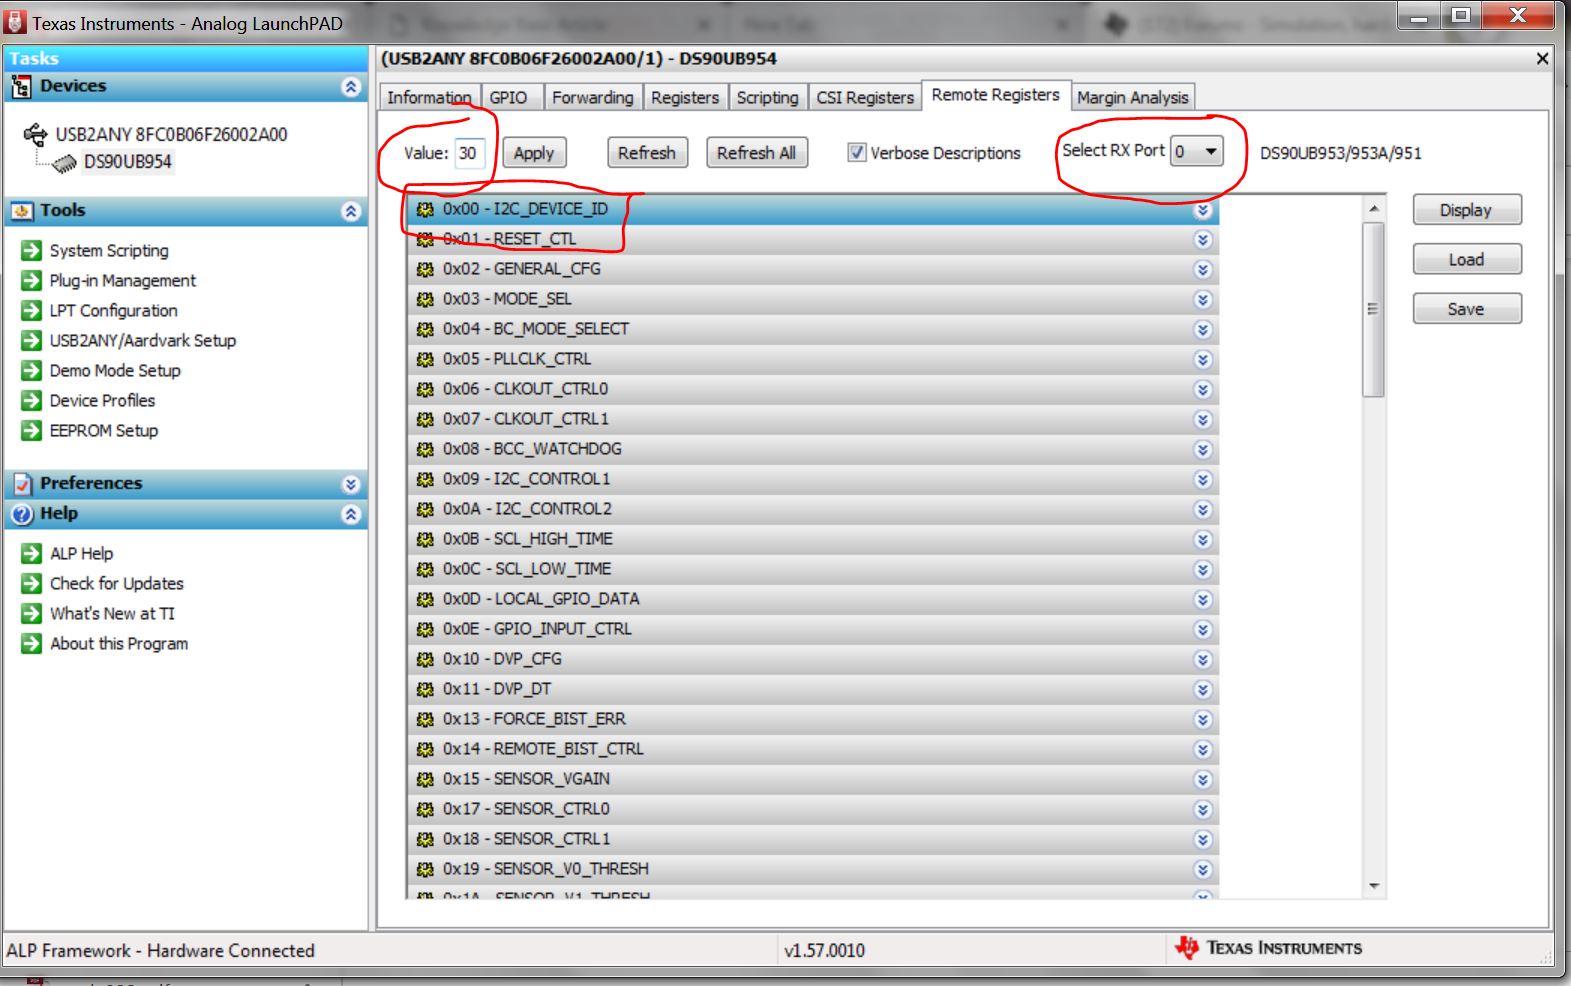Select the 0x18 - SENSOR_CTRL1 register row

coord(814,839)
